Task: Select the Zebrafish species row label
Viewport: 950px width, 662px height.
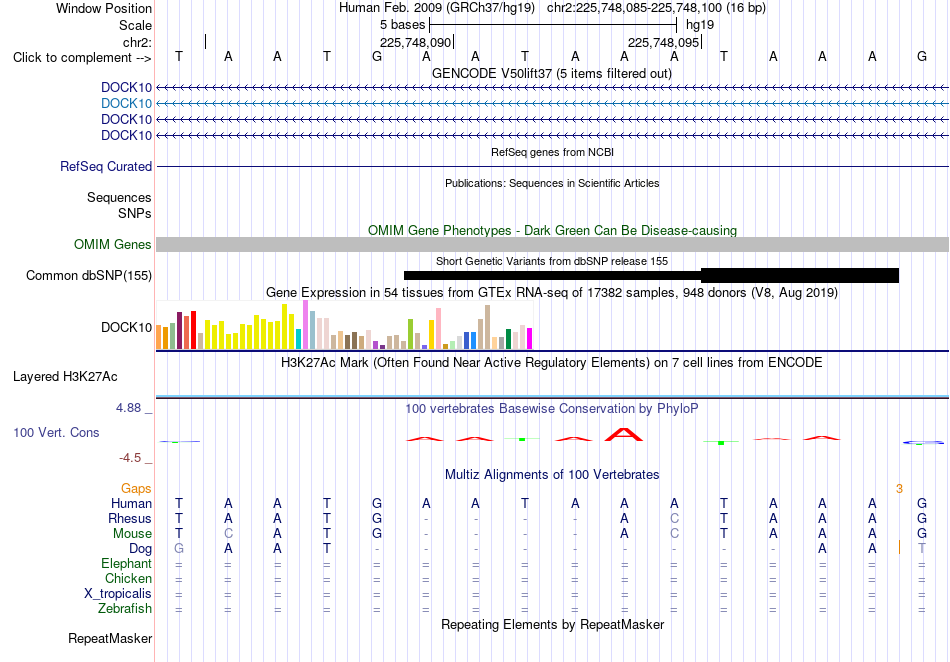Action: click(x=125, y=609)
